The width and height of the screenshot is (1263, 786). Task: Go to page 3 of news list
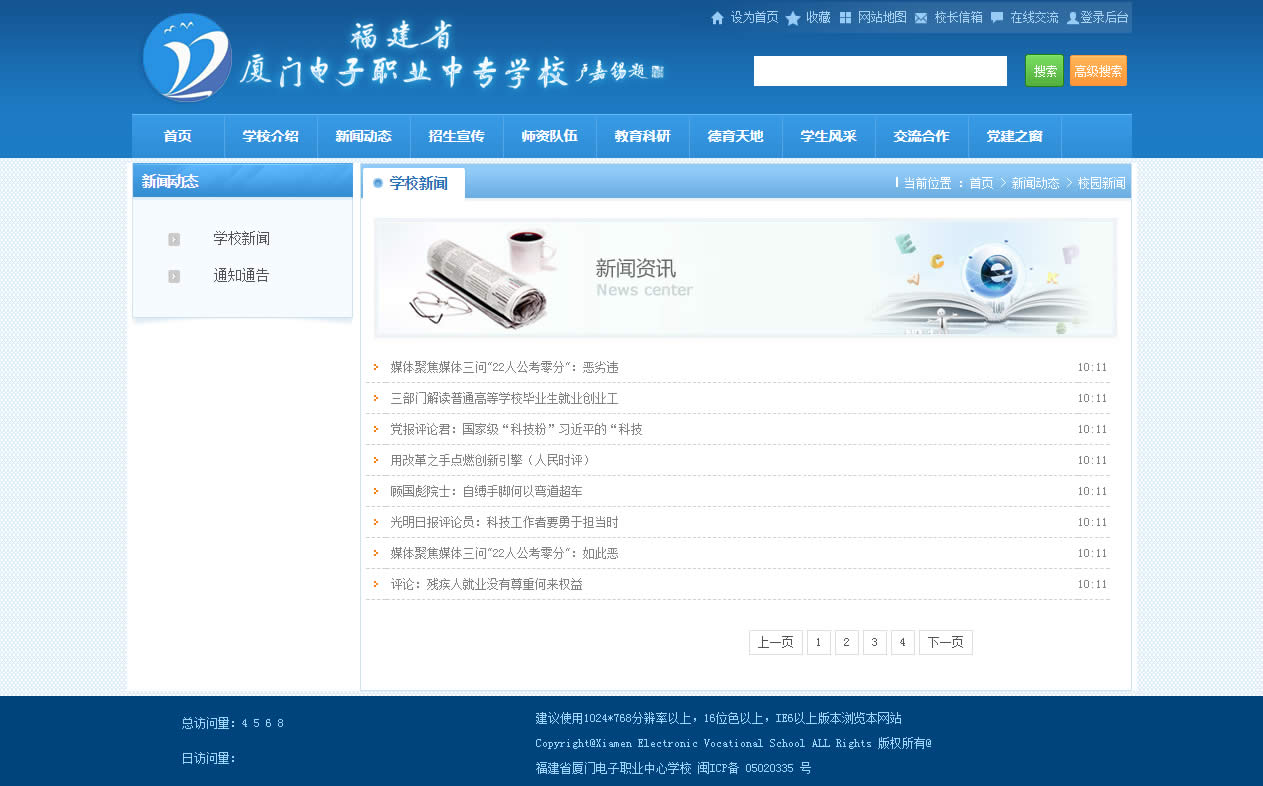pyautogui.click(x=874, y=643)
